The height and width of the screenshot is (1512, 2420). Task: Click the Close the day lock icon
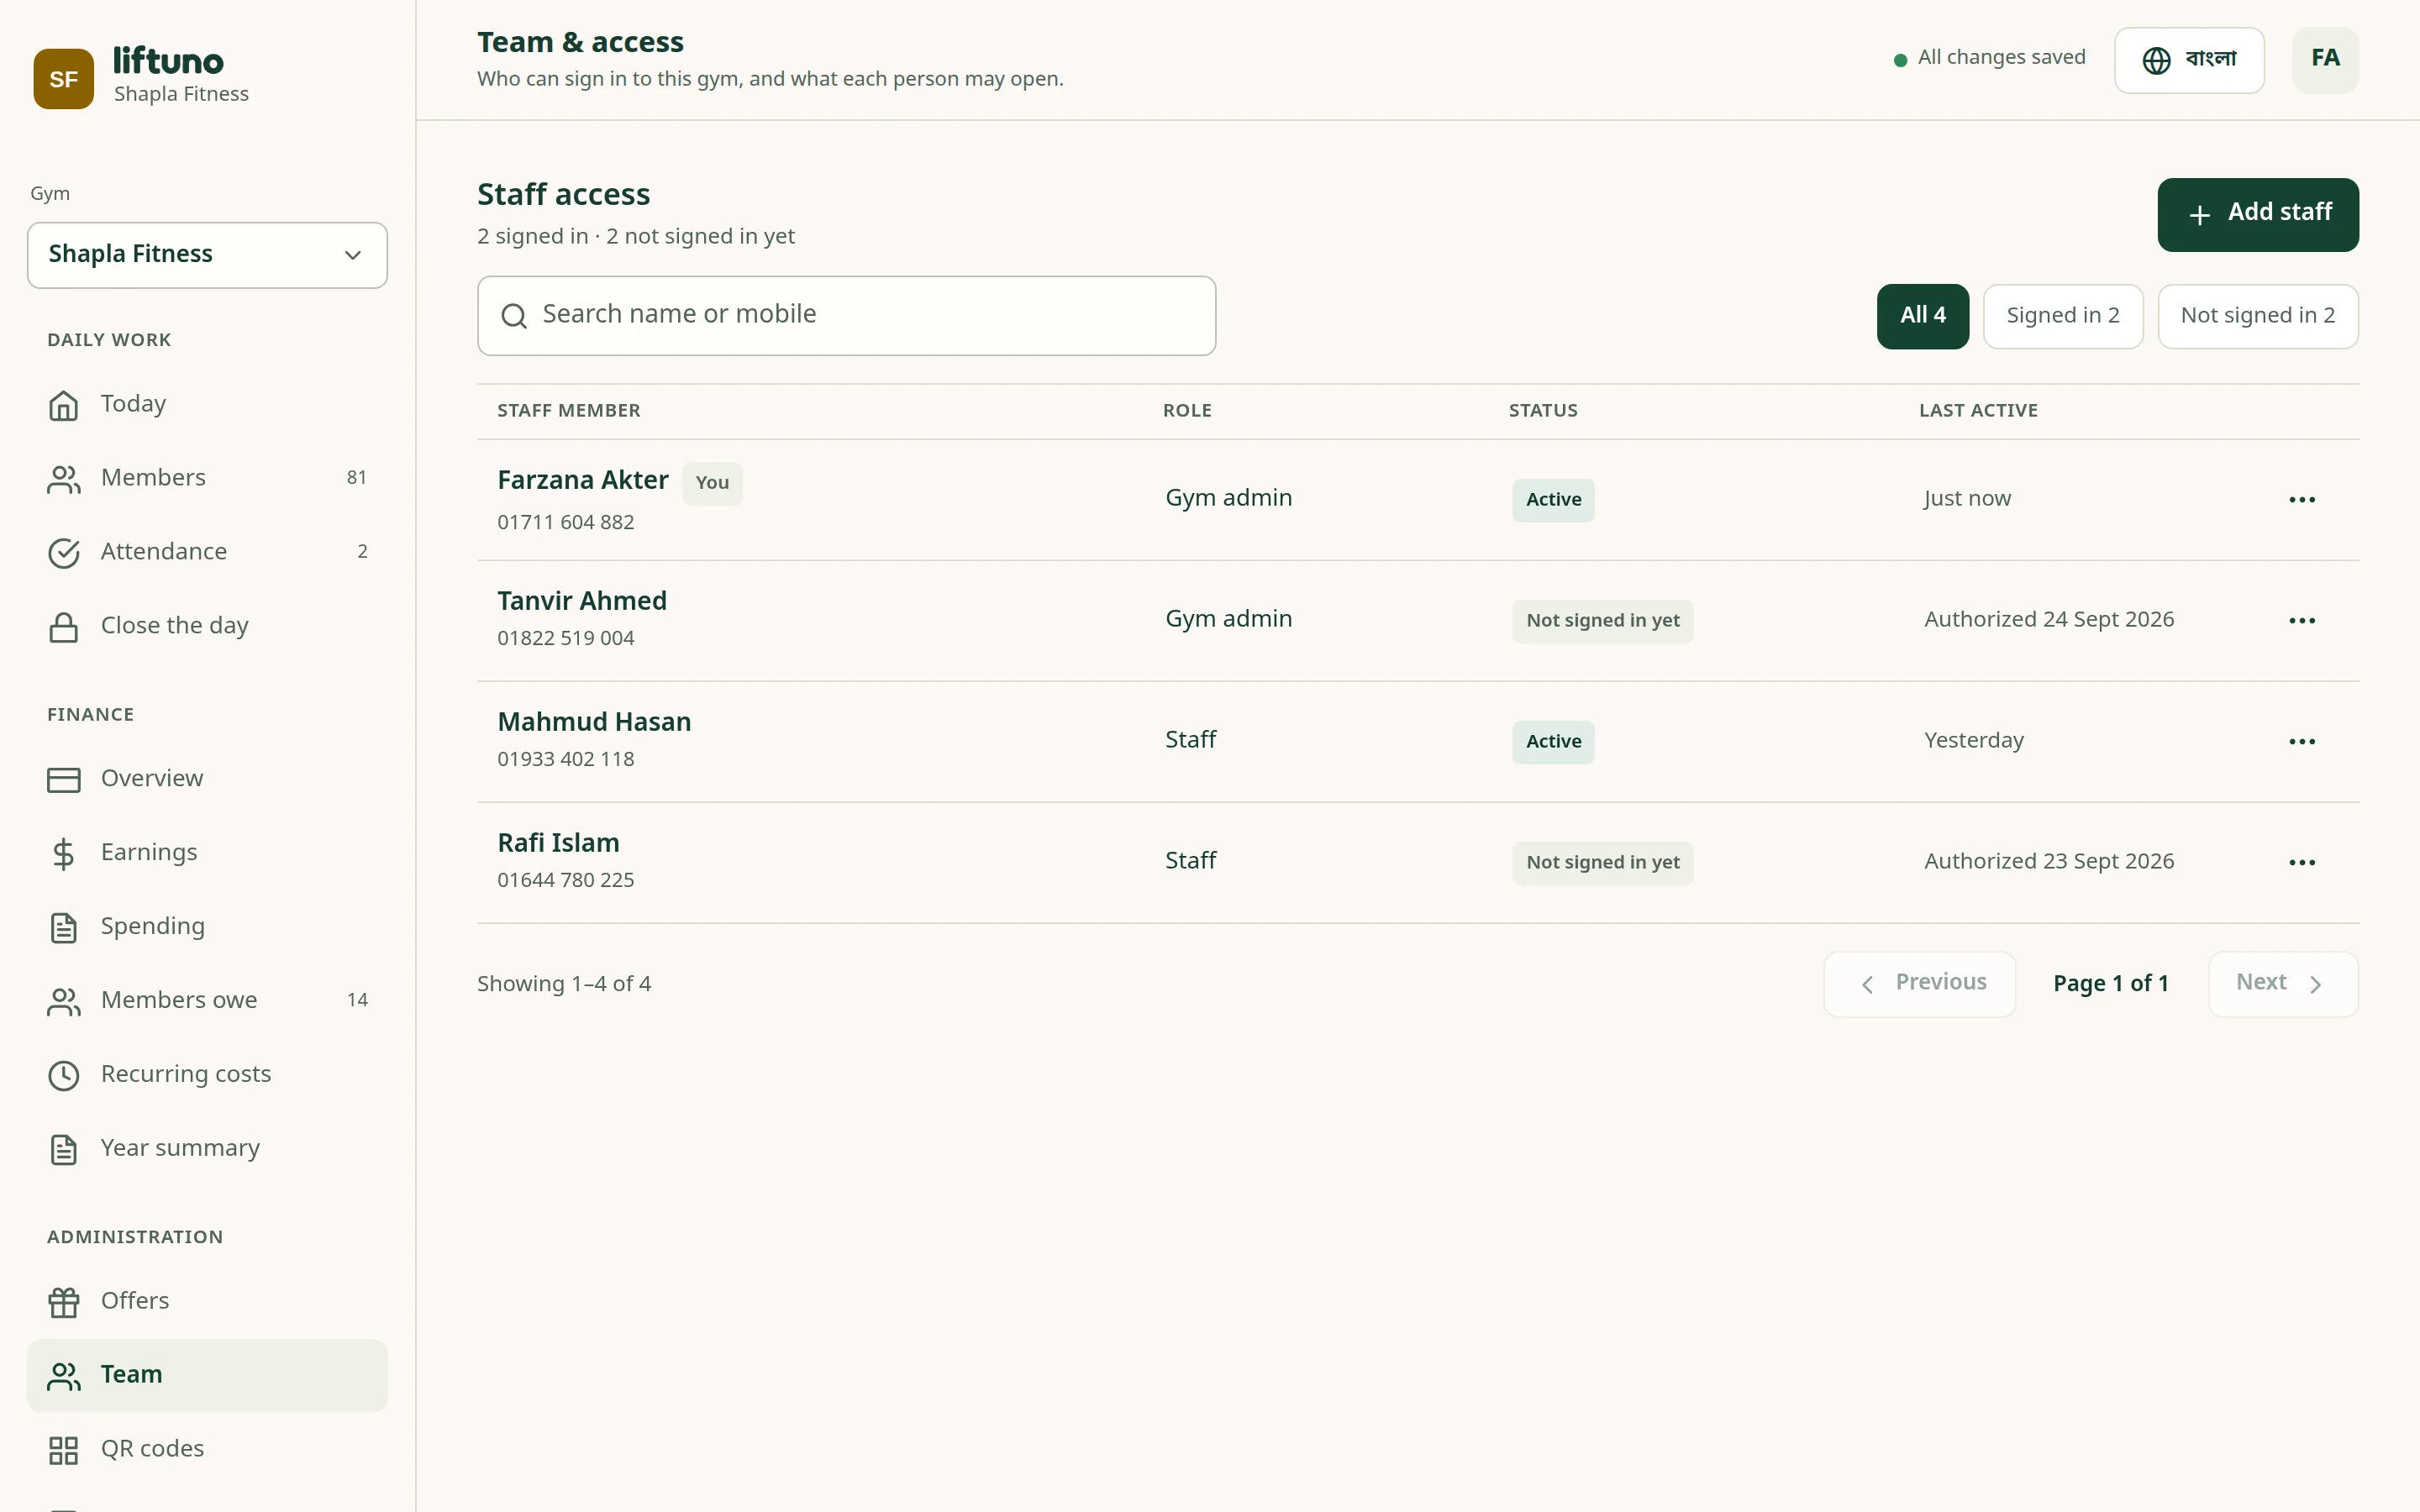[x=63, y=627]
